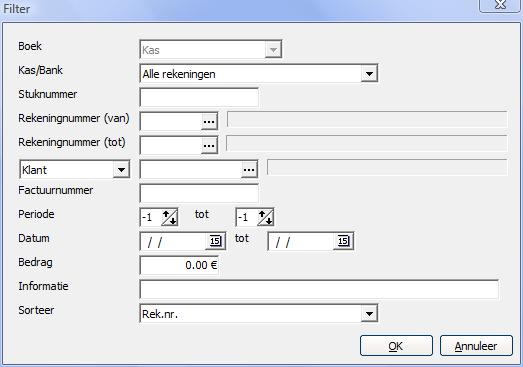The width and height of the screenshot is (523, 367).
Task: Open calendar for Datum start field
Action: 215,241
